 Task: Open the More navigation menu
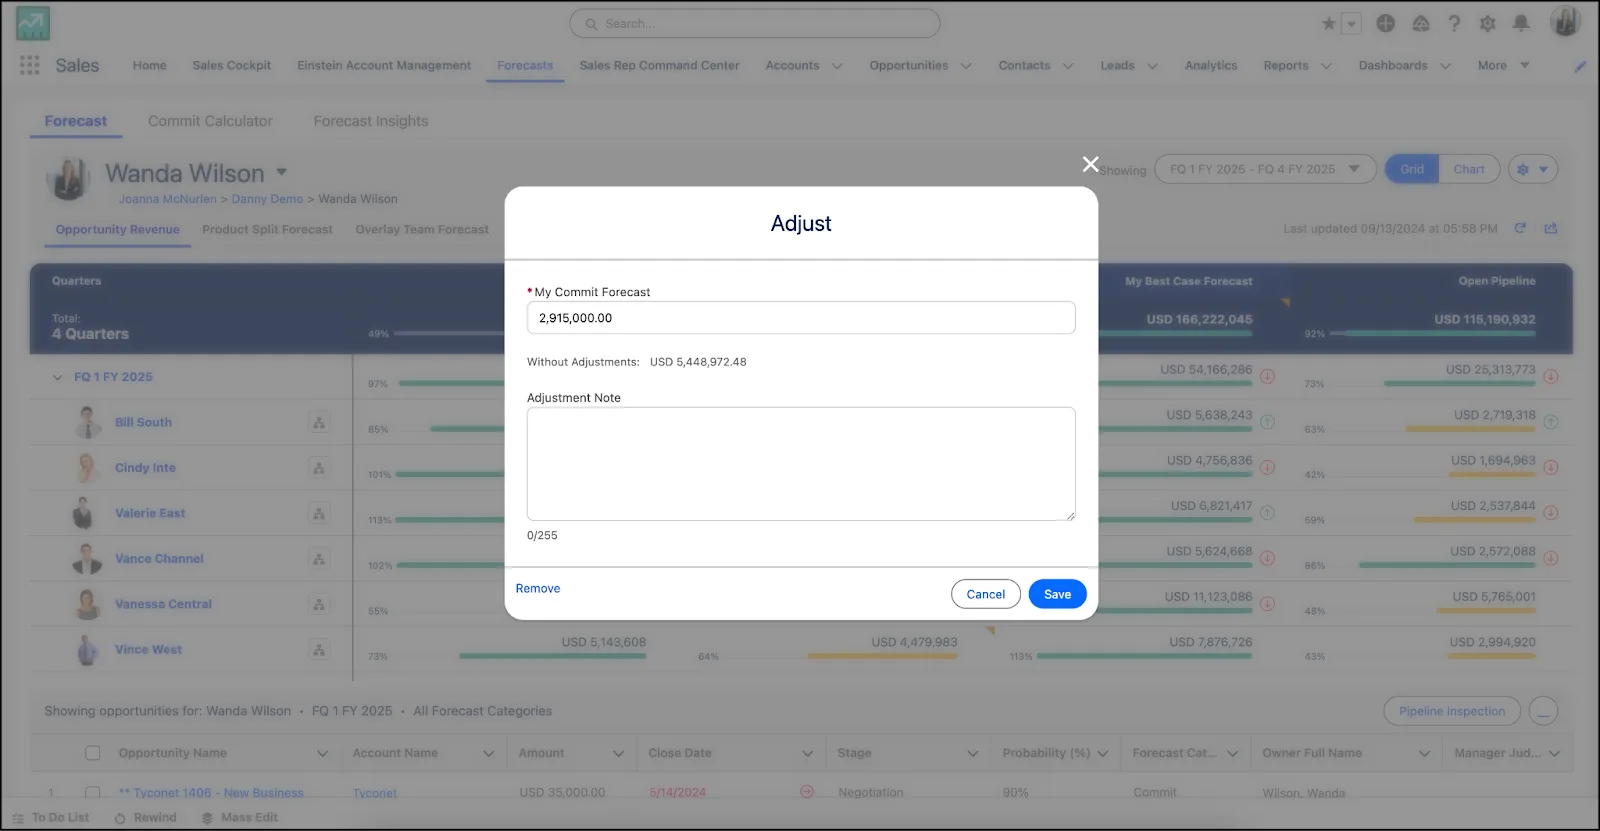(x=1503, y=65)
